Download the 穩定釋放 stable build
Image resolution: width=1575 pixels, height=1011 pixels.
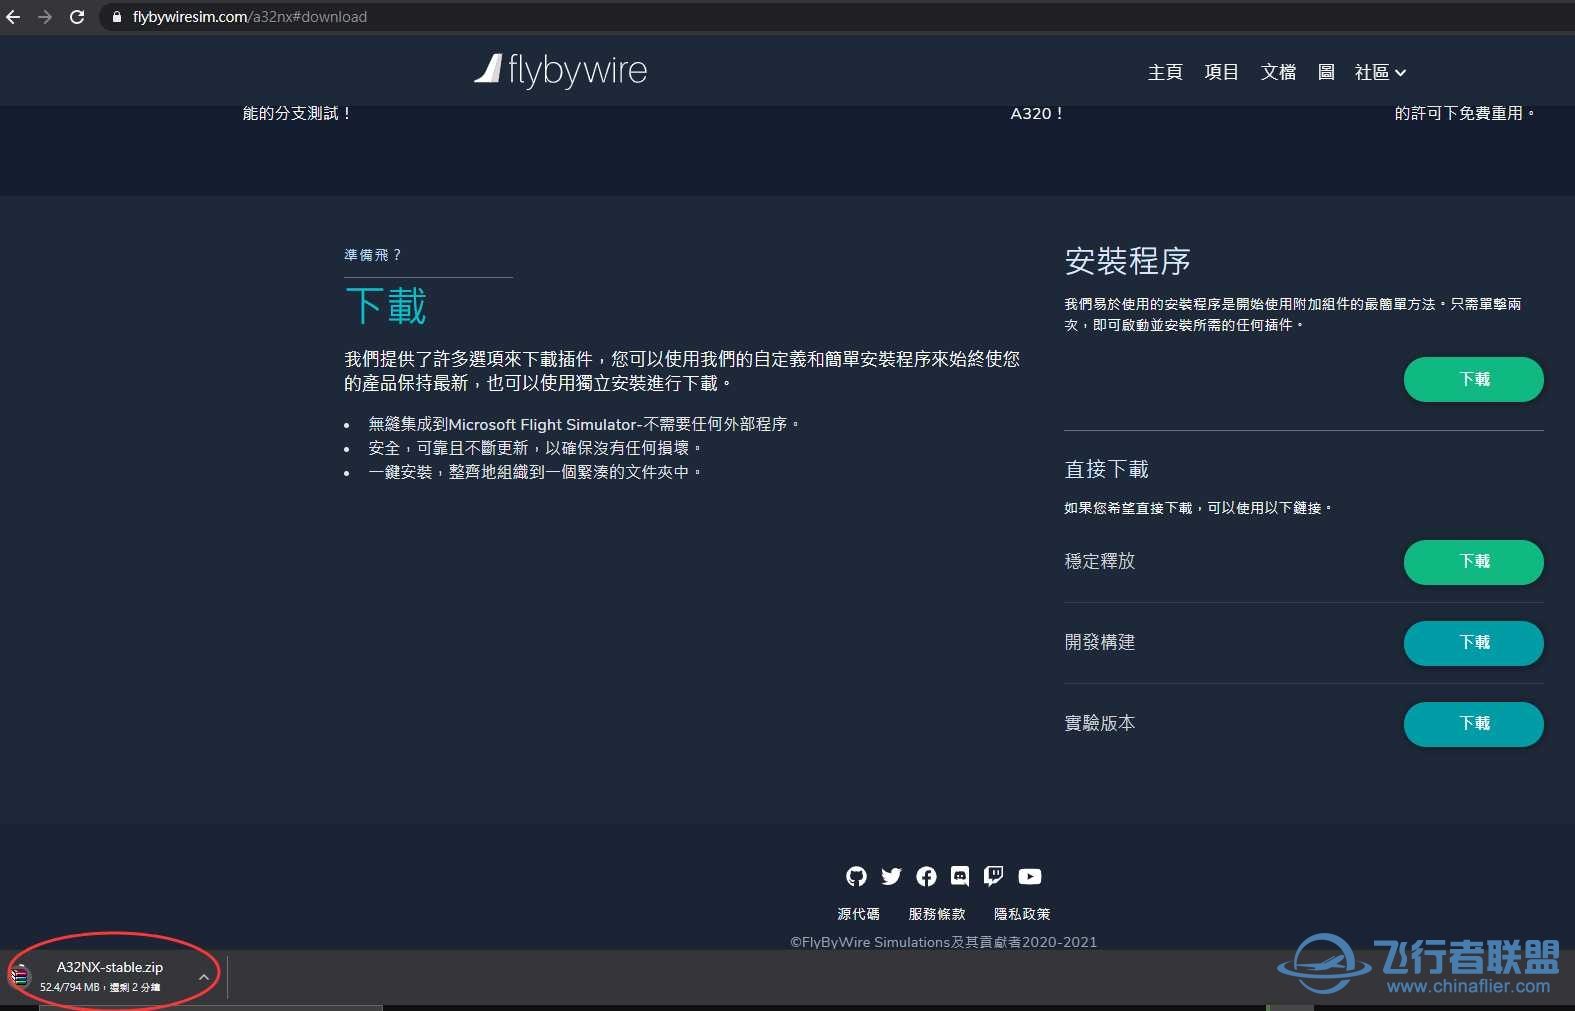point(1473,562)
